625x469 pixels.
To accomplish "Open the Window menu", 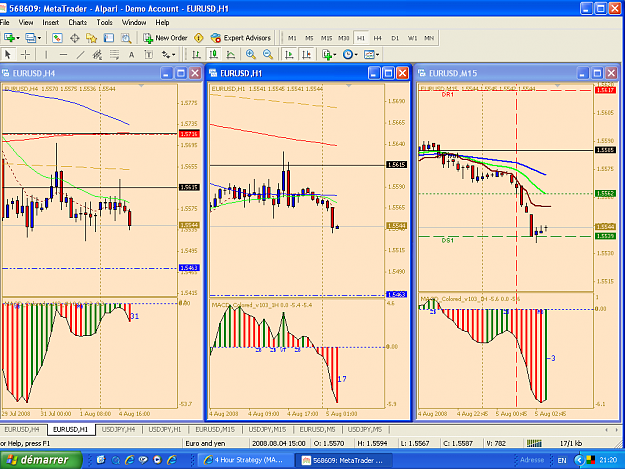I will (x=134, y=22).
